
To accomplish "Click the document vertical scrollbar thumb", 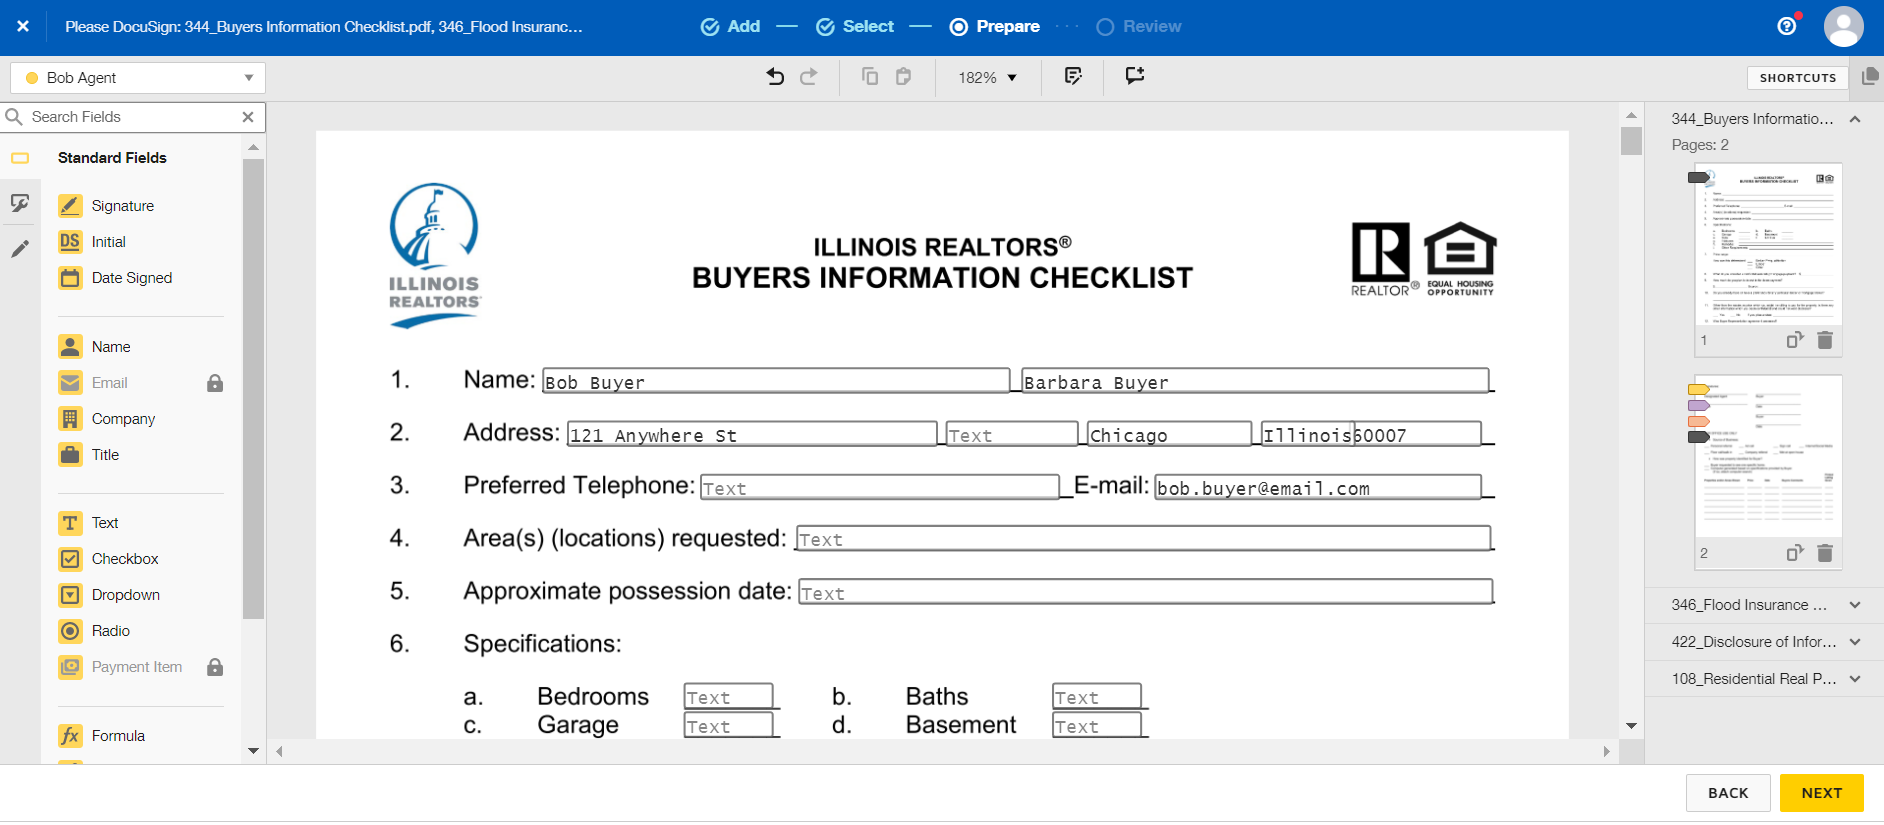I will point(1631,141).
